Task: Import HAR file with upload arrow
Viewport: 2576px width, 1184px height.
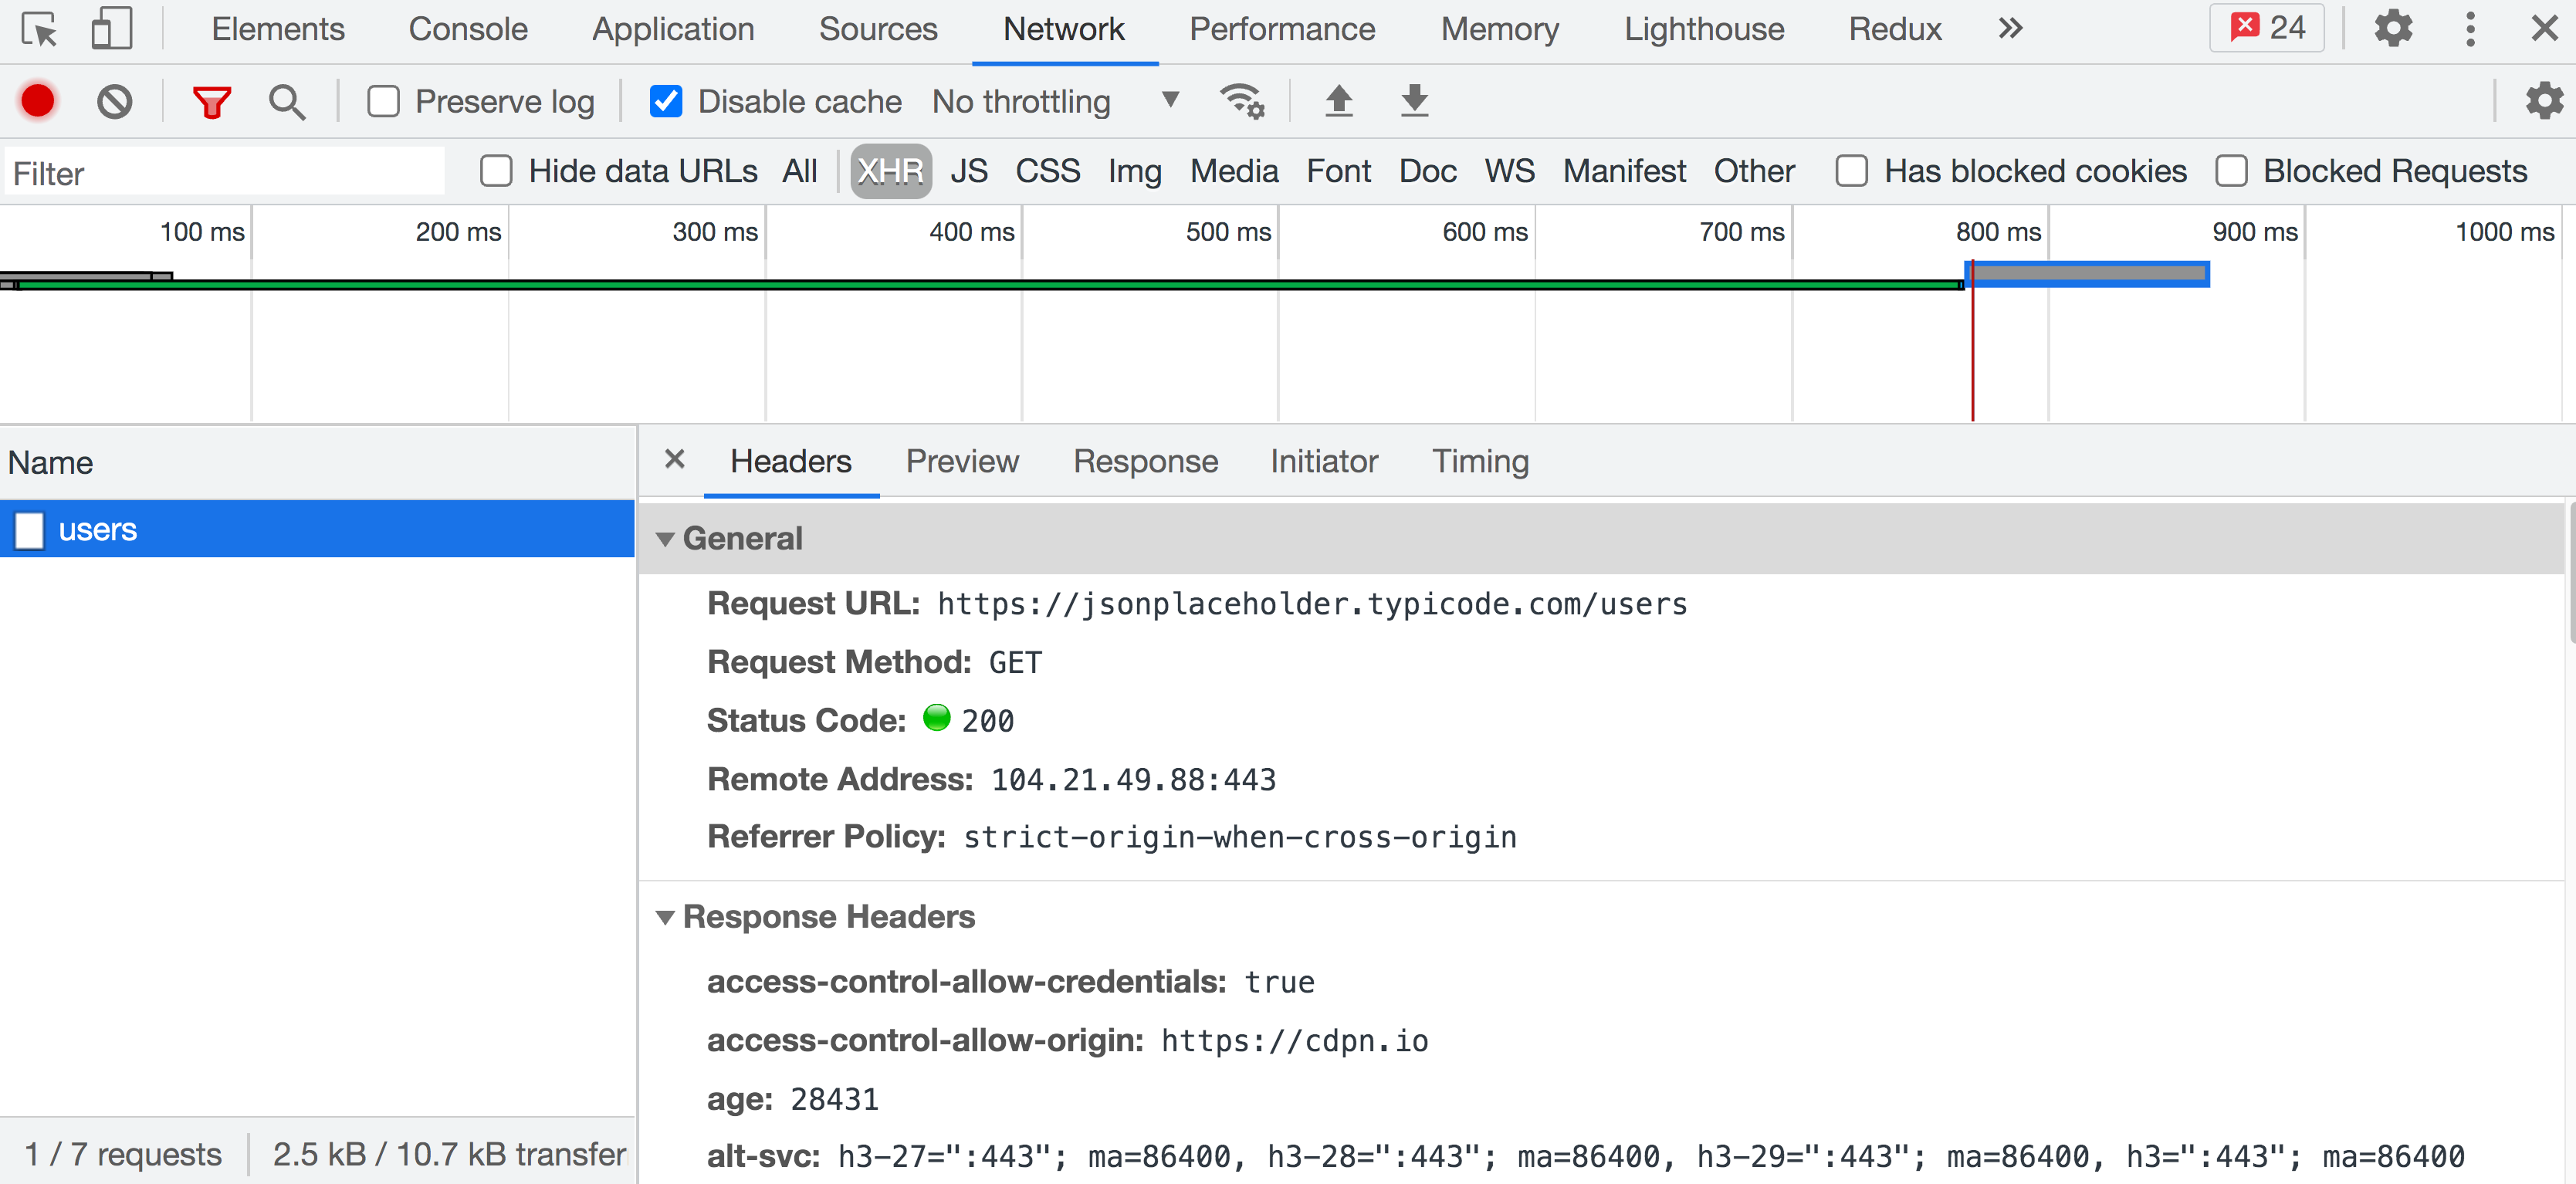Action: click(x=1338, y=101)
